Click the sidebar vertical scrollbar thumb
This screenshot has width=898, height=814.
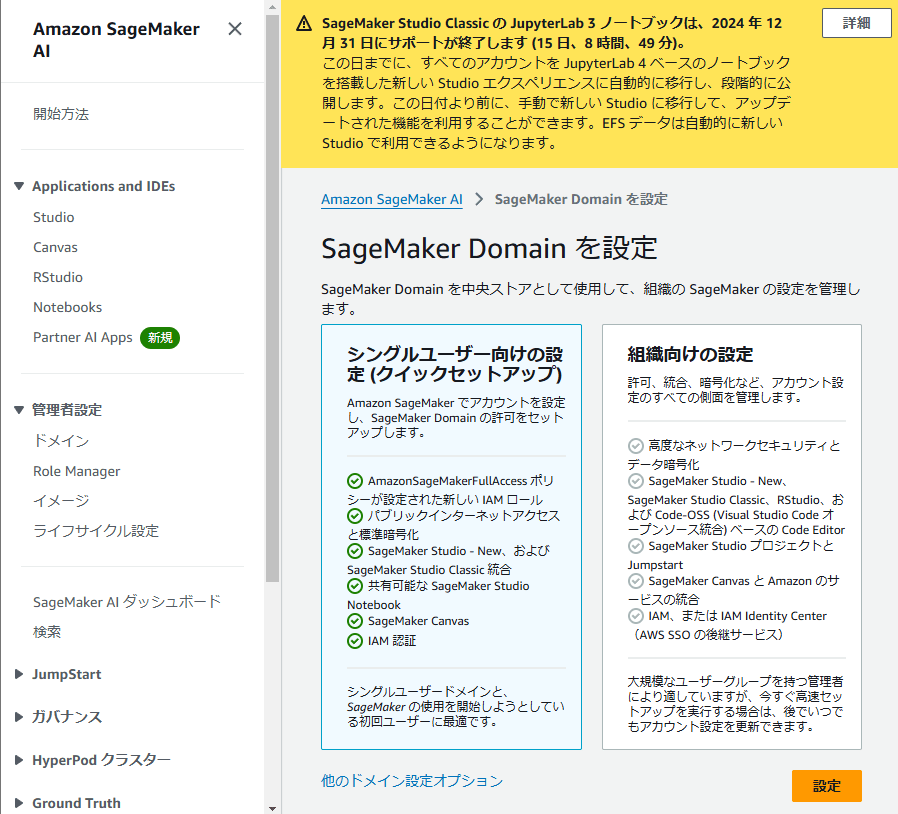[273, 298]
